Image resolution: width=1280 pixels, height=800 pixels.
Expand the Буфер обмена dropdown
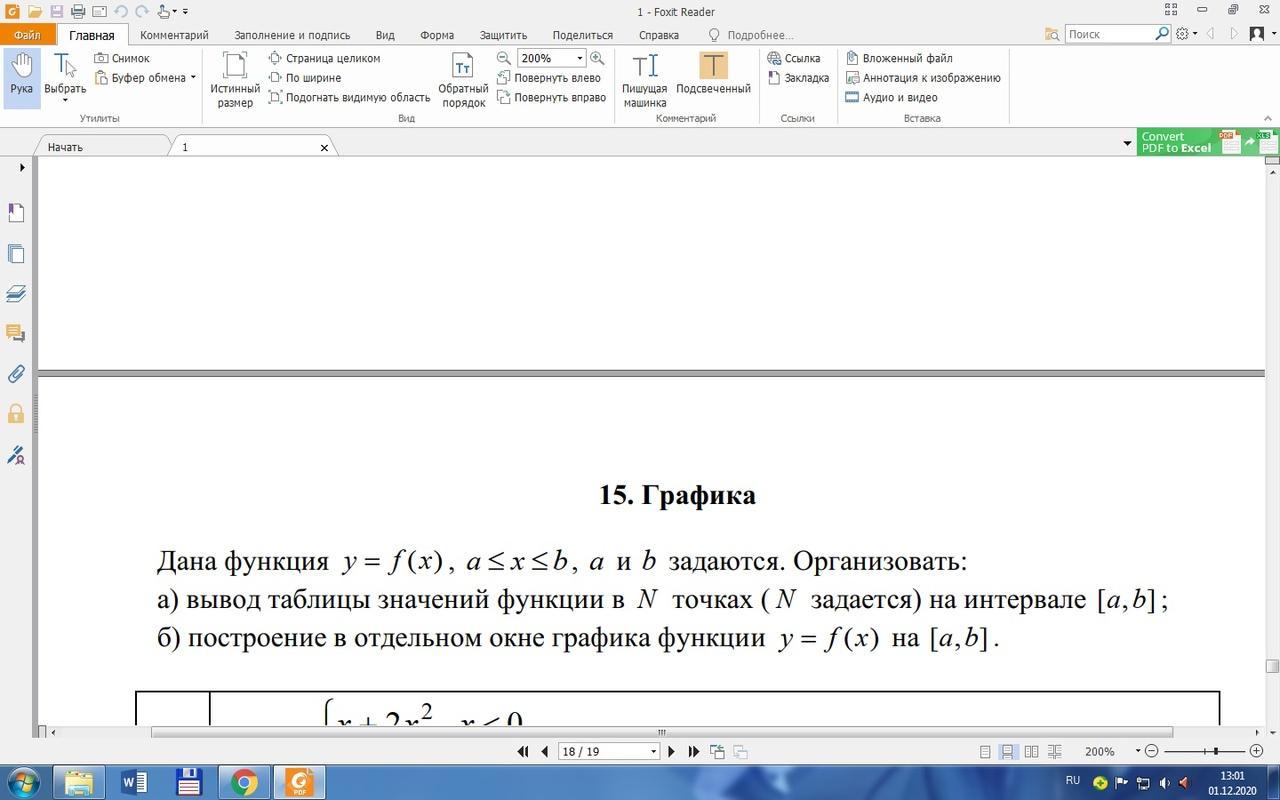(x=193, y=78)
